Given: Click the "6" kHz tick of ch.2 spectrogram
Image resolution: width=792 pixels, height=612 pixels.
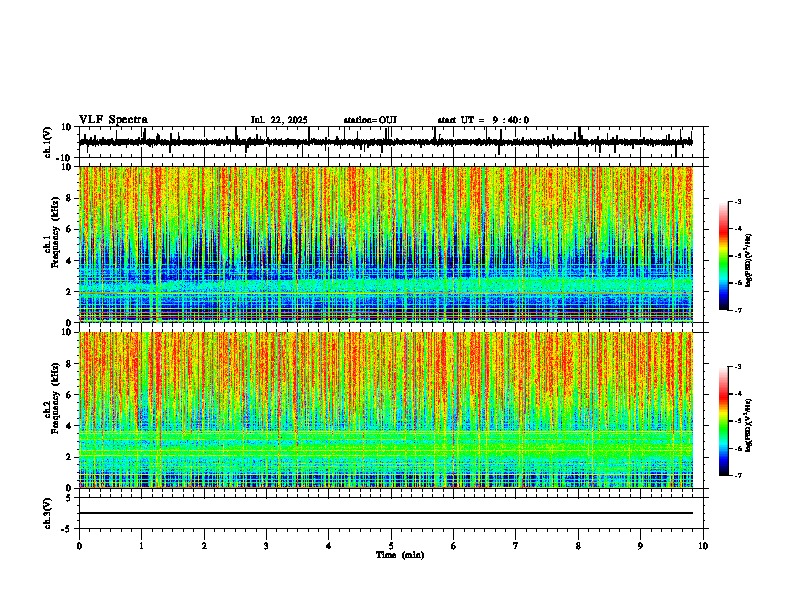Looking at the screenshot, I should (x=69, y=395).
